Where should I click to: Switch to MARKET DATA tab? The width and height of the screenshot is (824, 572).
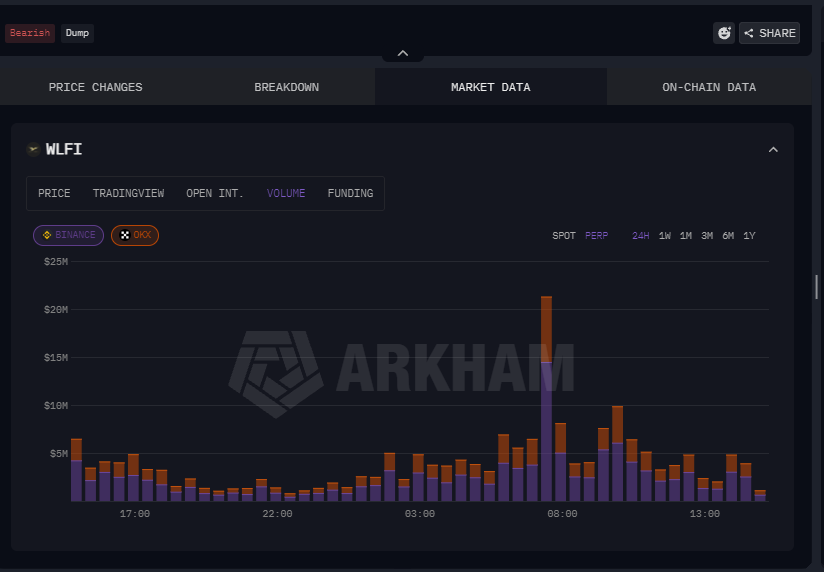click(x=491, y=87)
